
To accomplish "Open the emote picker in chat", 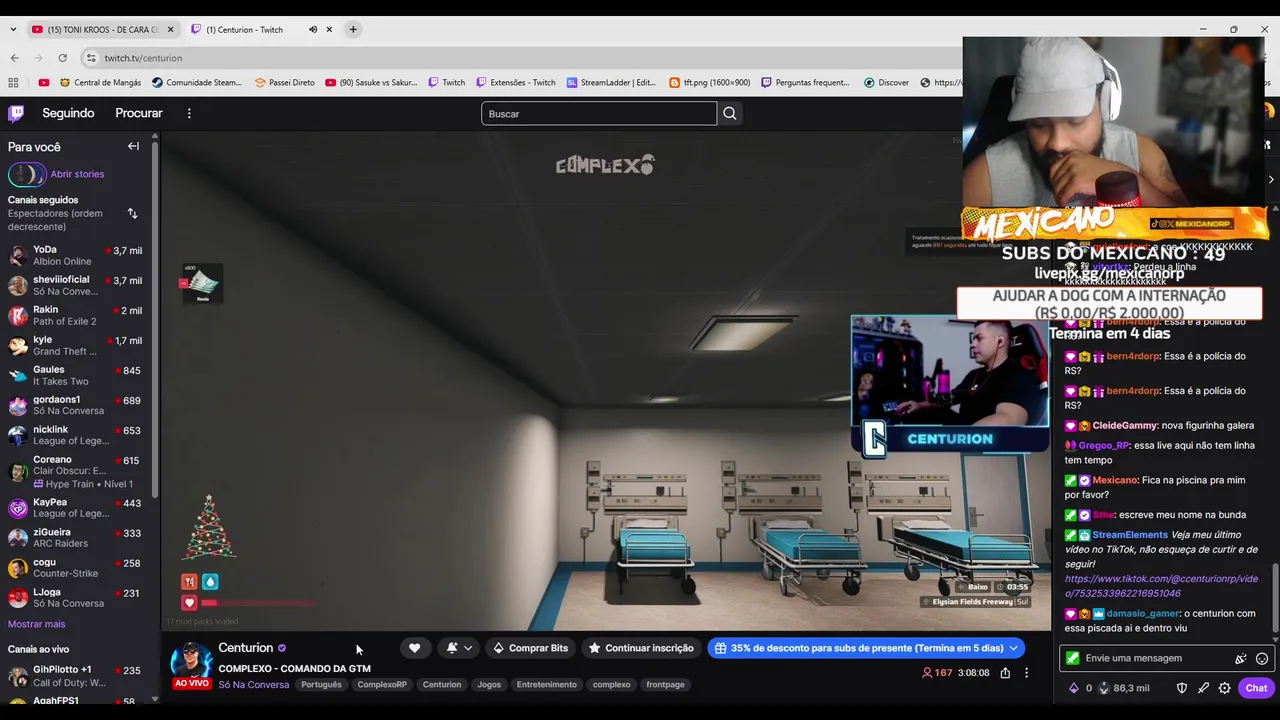I will tap(1262, 658).
